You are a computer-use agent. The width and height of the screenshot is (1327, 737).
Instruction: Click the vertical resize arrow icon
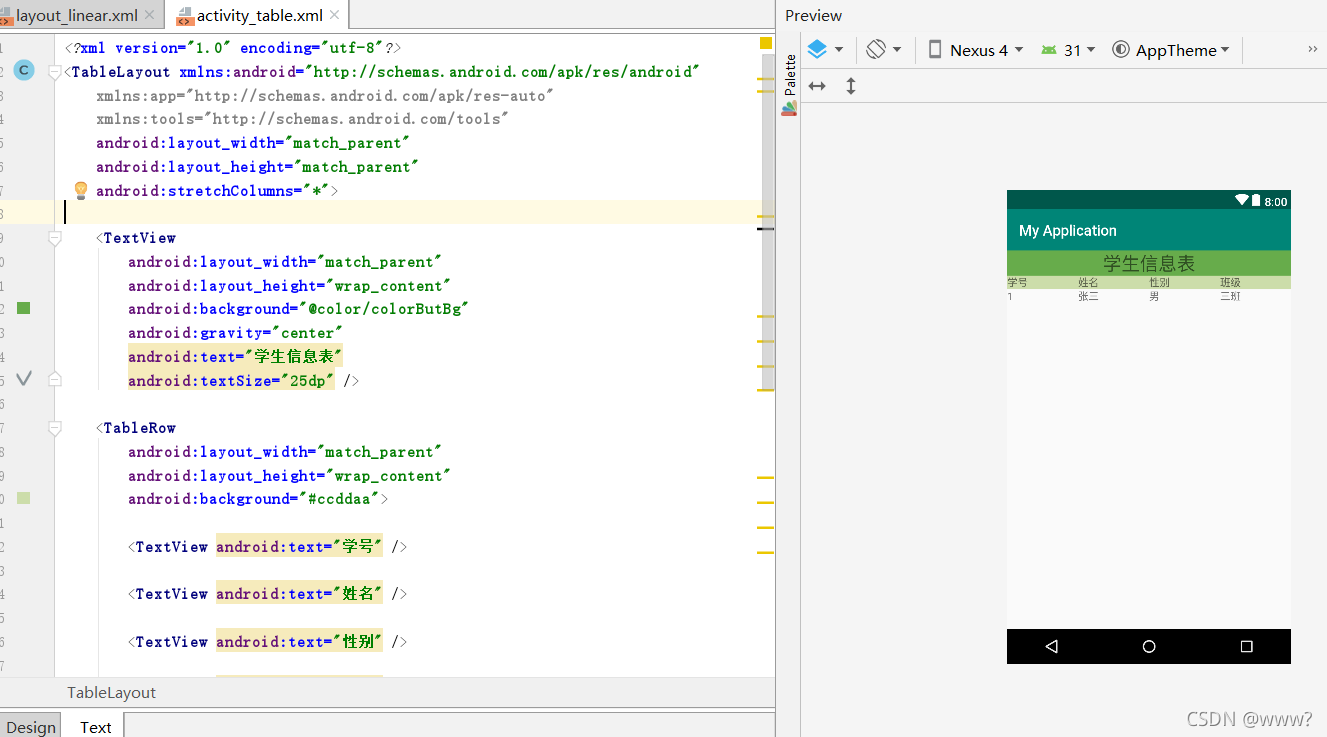851,86
